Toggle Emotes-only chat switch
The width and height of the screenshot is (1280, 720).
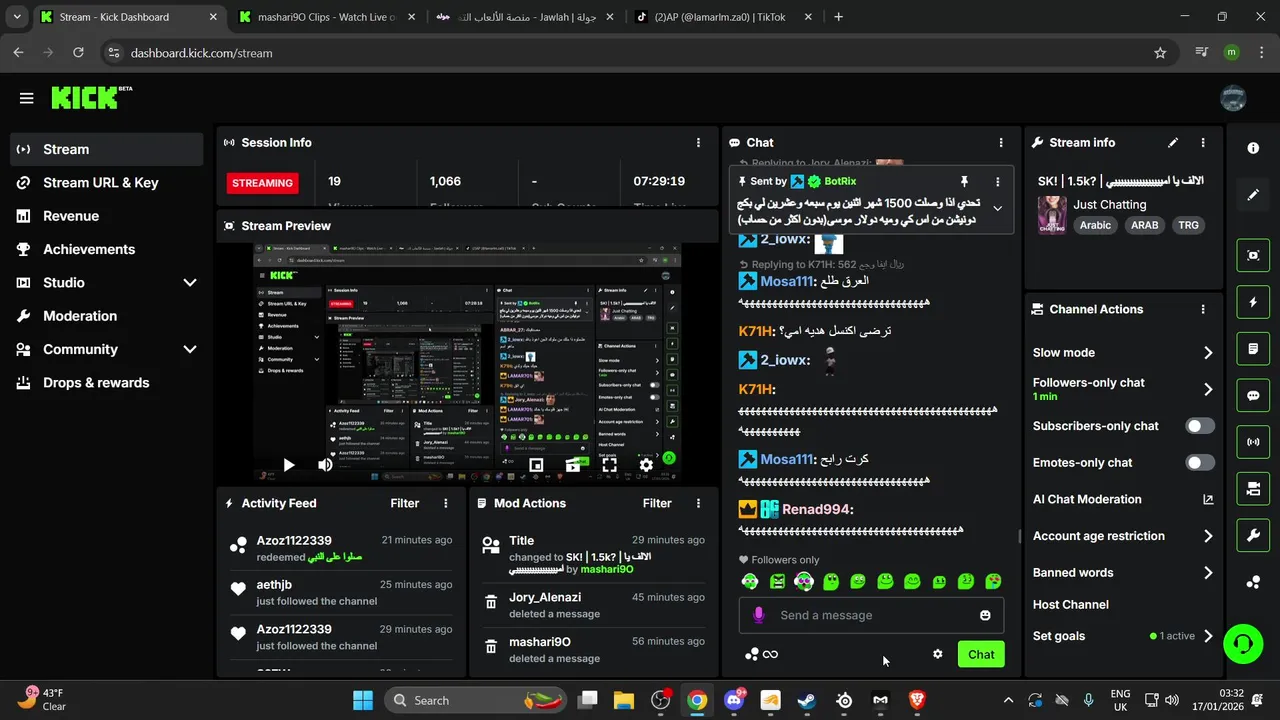1200,463
